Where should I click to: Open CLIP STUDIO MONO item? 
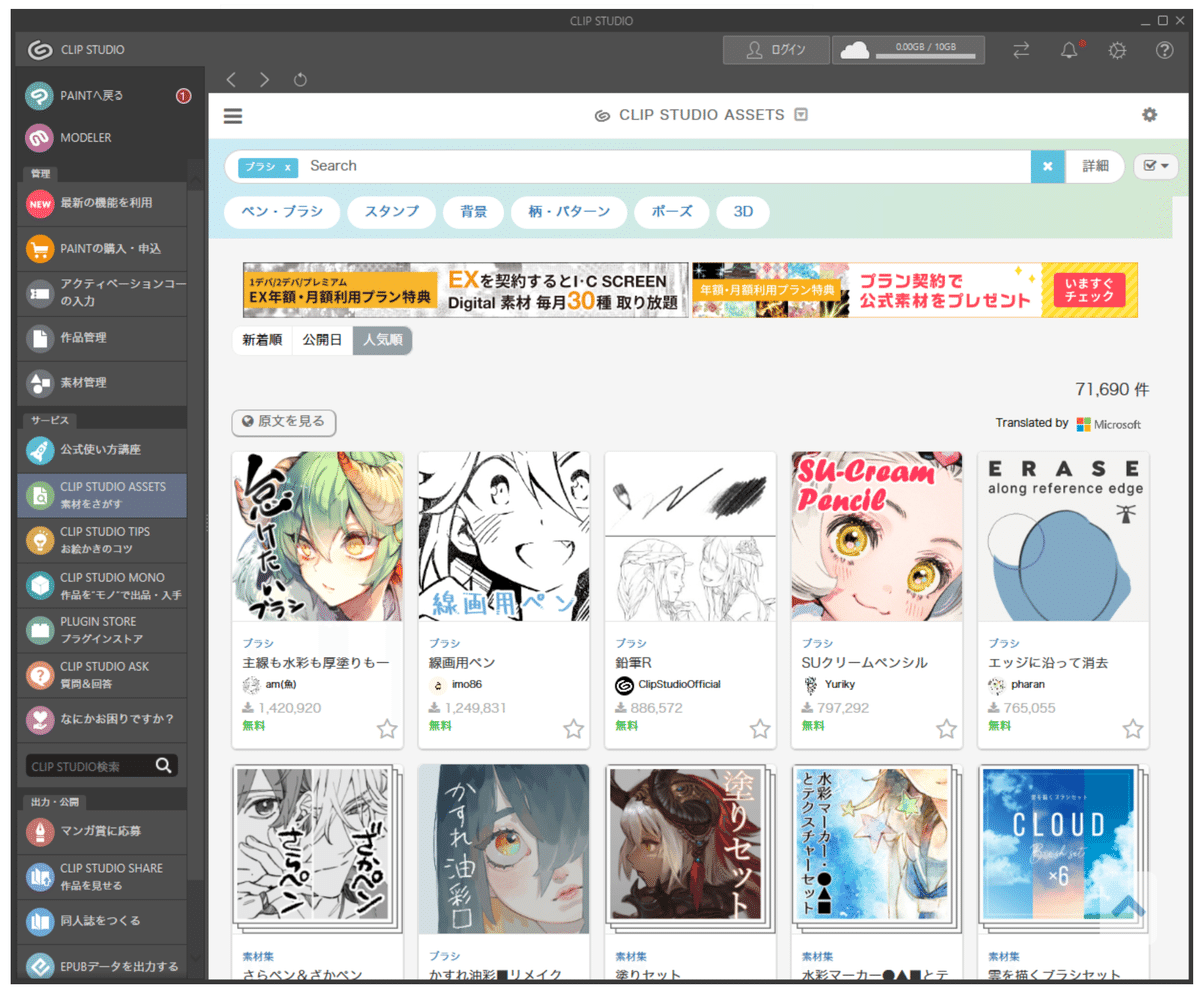(x=103, y=585)
